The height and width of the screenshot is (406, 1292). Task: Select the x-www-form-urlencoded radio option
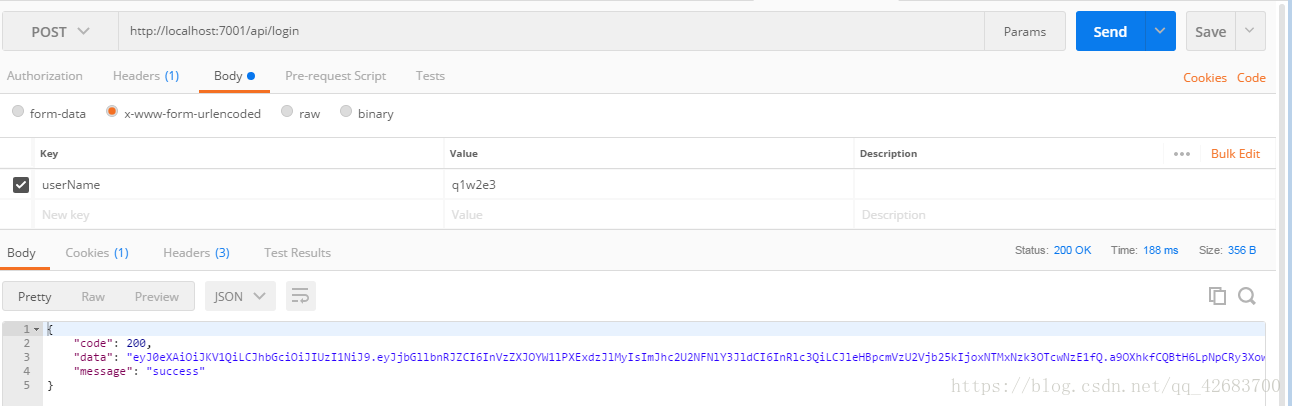click(112, 112)
